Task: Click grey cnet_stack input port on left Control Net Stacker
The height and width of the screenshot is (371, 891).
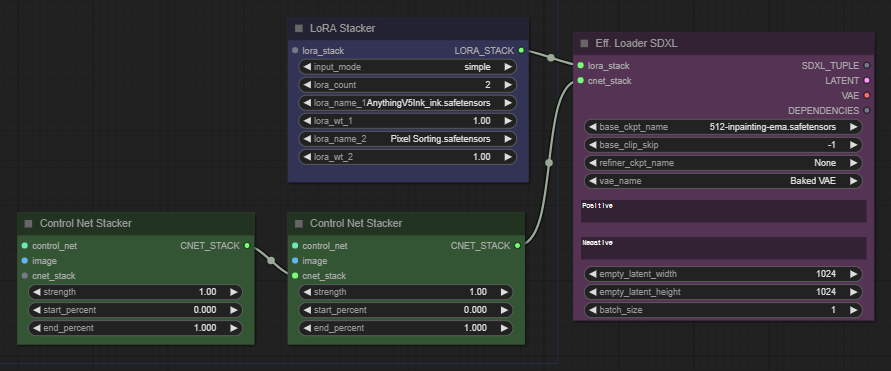Action: (24, 276)
